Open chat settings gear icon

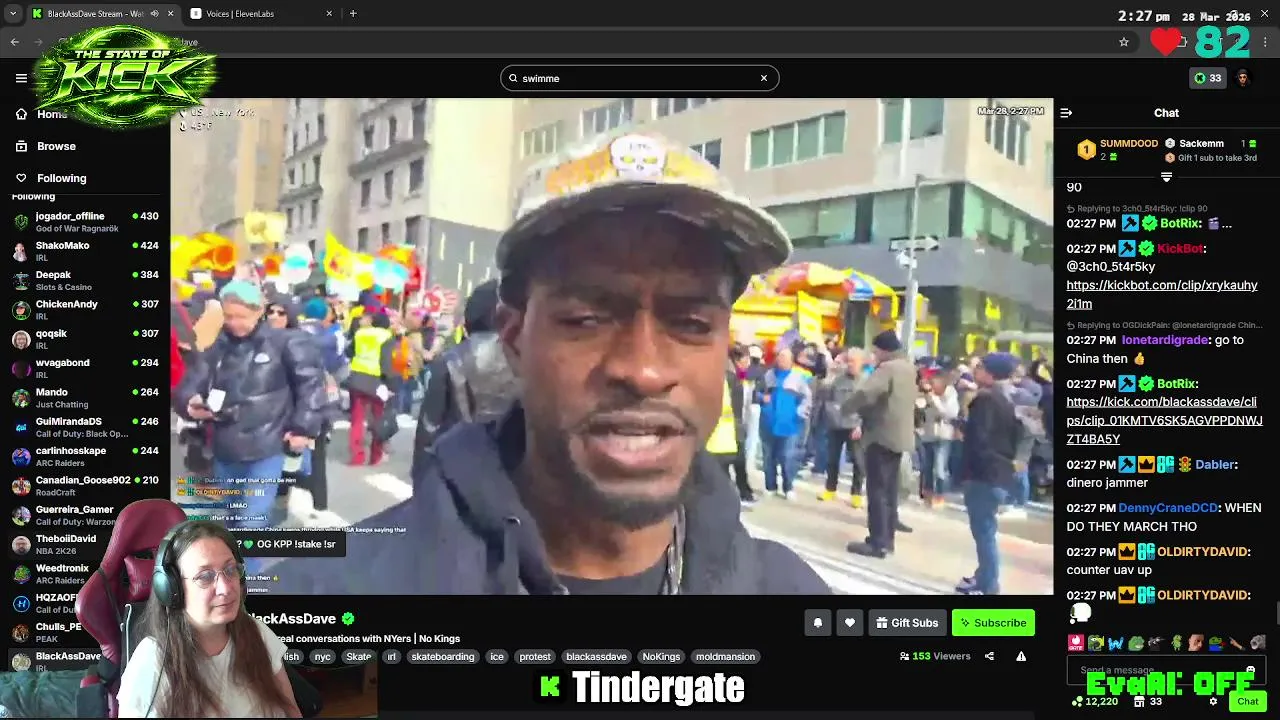click(x=1213, y=702)
